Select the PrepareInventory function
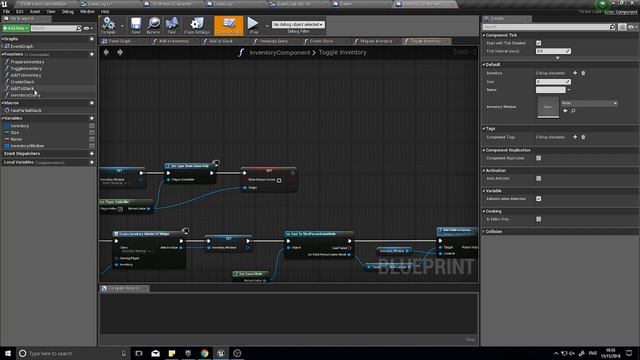The height and width of the screenshot is (360, 640). [x=27, y=62]
